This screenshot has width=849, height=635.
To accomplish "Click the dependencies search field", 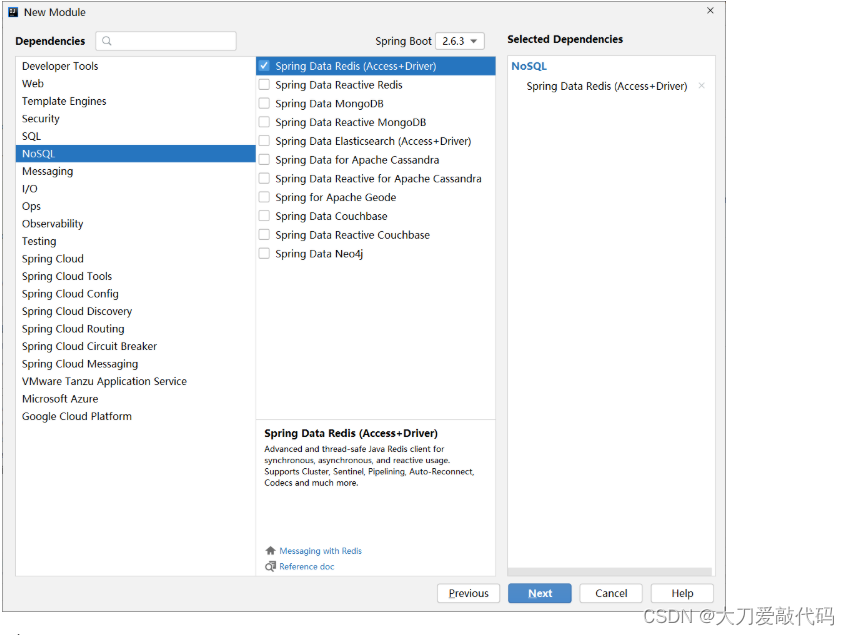I will 166,41.
